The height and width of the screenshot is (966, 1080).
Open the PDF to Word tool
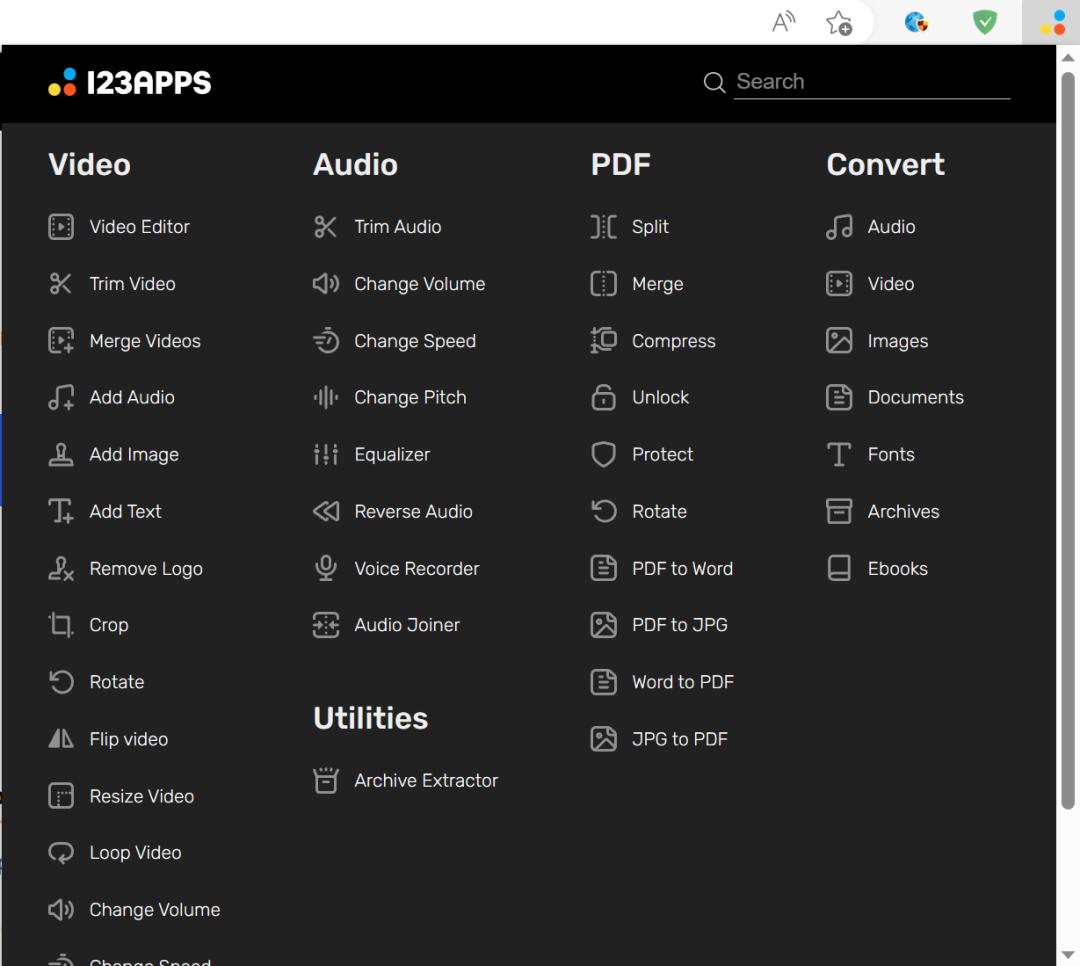pyautogui.click(x=682, y=569)
